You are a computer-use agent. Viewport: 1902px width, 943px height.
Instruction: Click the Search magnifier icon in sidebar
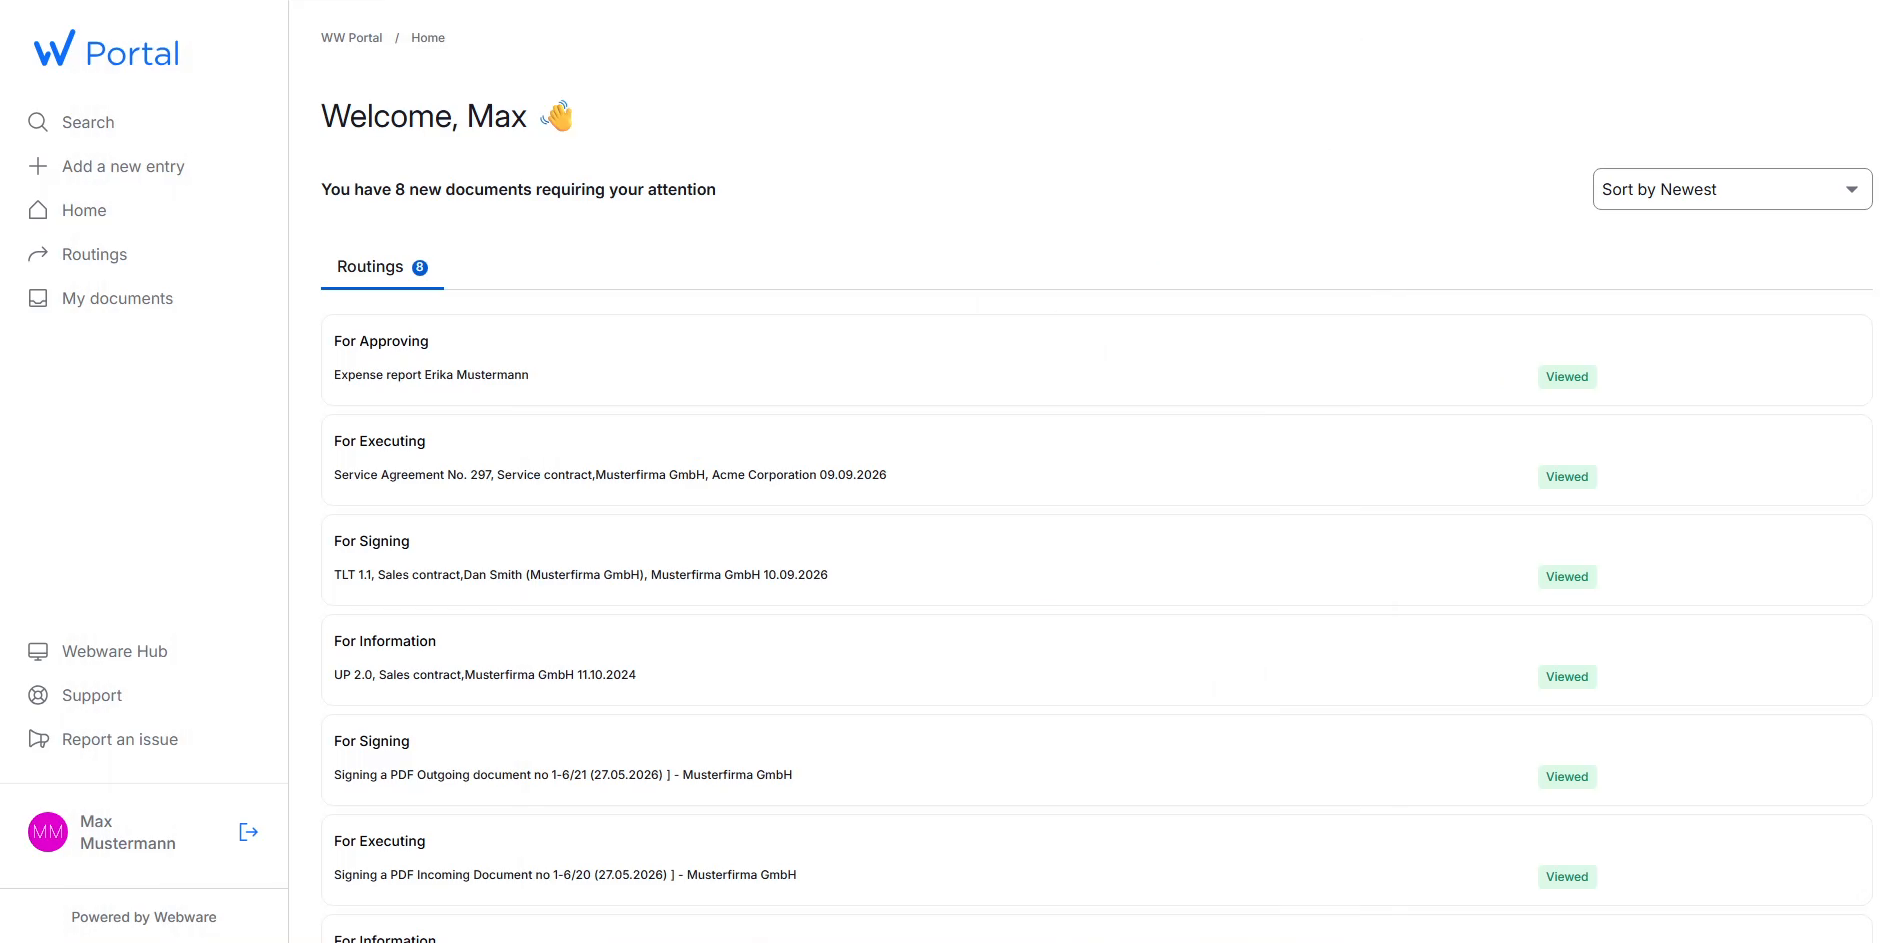[x=38, y=122]
